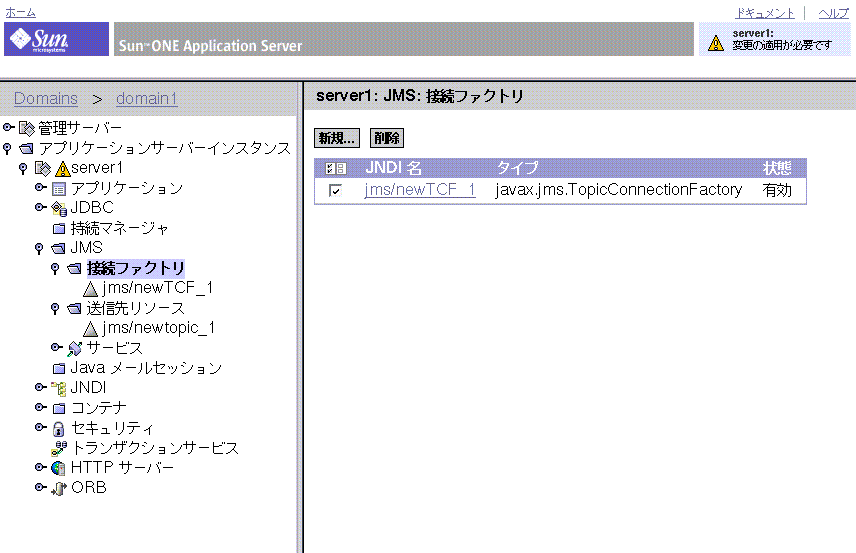856x553 pixels.
Task: Click the JDBC database icon
Action: click(x=59, y=209)
